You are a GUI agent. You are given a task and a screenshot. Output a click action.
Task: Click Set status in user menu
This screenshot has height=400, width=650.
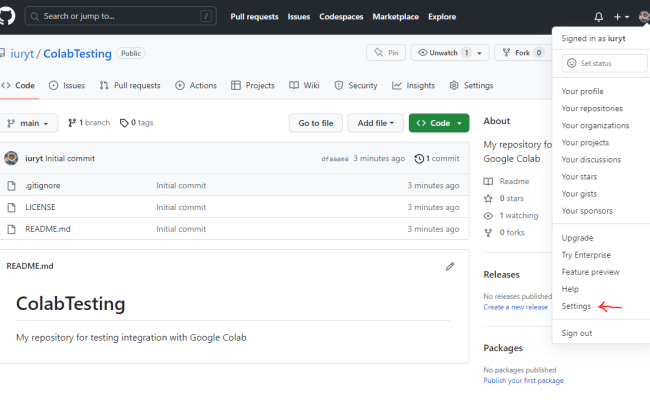tap(604, 63)
